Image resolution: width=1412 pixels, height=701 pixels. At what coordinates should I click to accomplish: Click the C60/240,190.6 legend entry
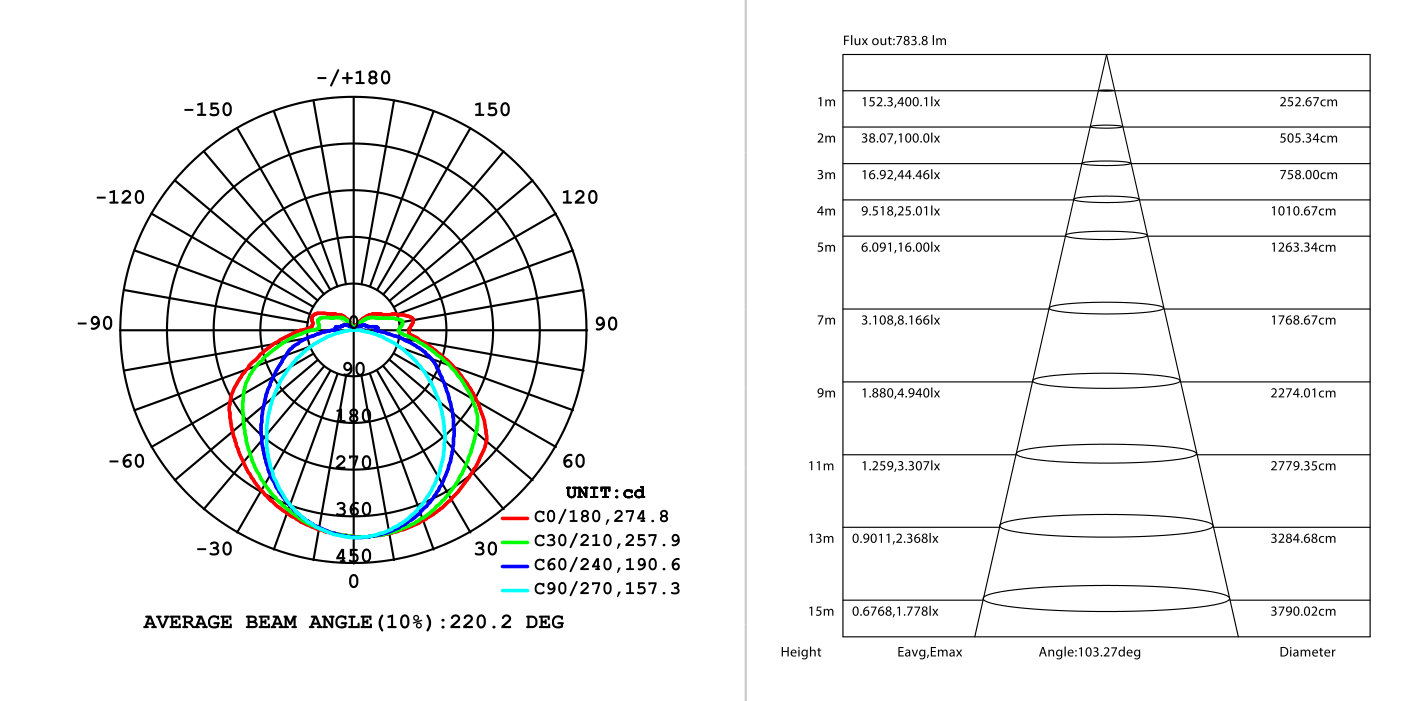coord(590,565)
